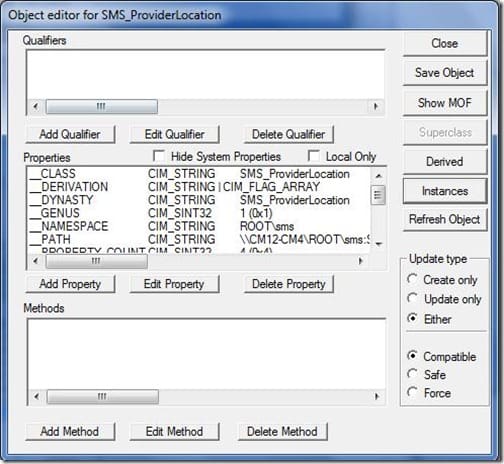Select the __NAMESPACE property row
The image size is (504, 464).
[x=199, y=226]
